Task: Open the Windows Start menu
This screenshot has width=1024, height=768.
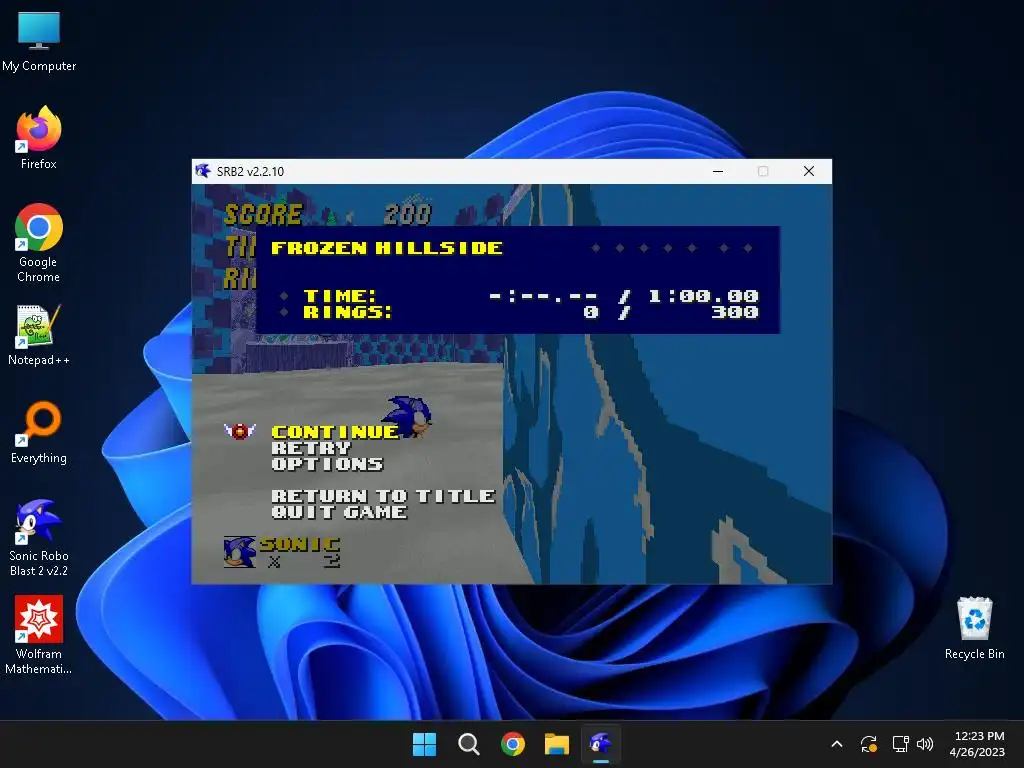Action: coord(424,744)
